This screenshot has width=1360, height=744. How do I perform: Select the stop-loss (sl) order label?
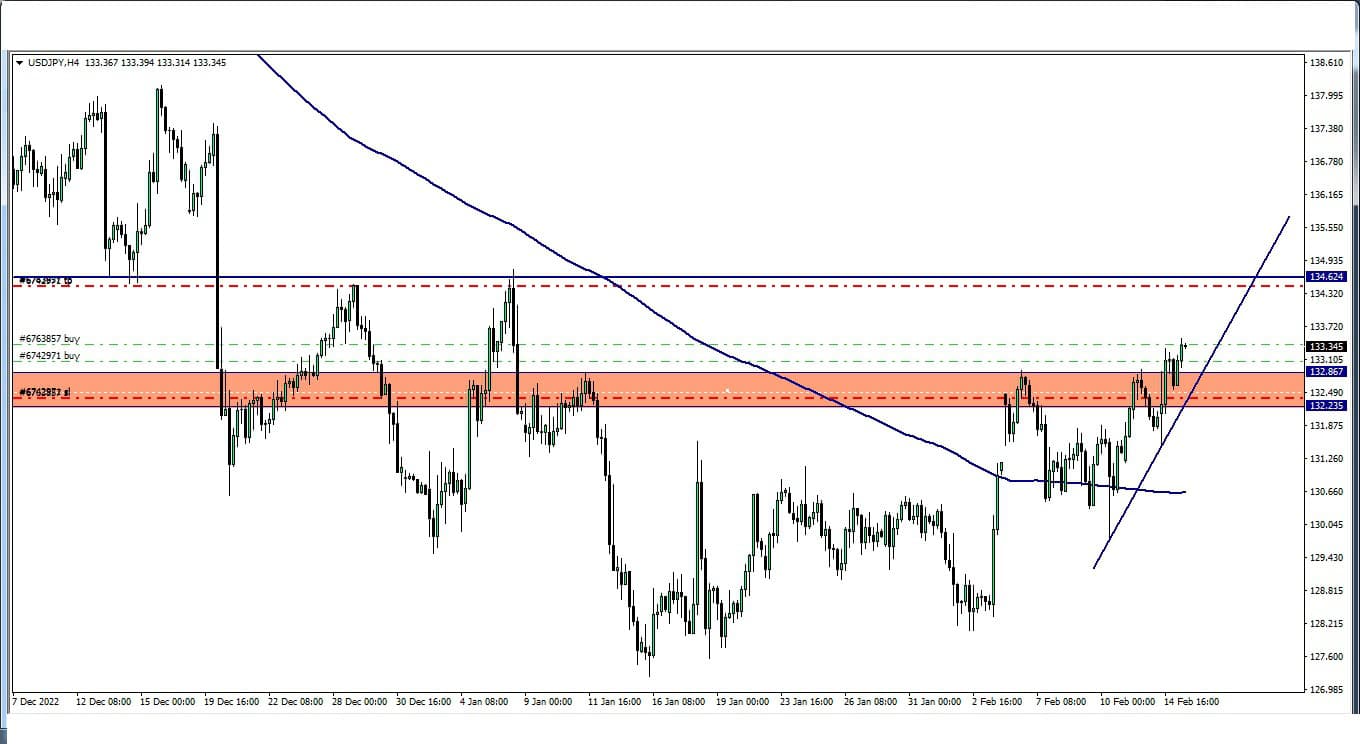pyautogui.click(x=45, y=392)
